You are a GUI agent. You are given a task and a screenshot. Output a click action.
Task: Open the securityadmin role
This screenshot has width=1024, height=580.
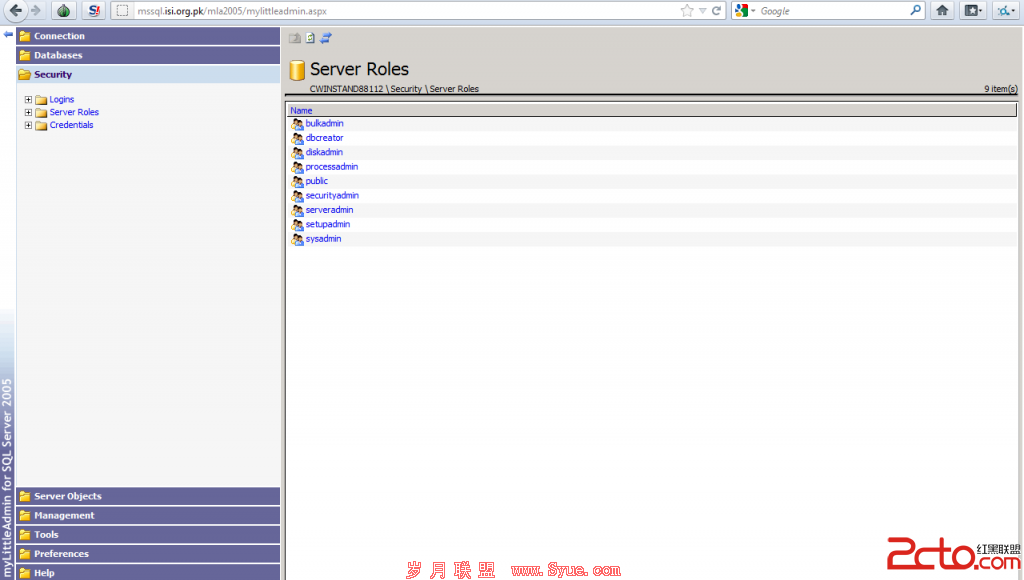[x=332, y=195]
